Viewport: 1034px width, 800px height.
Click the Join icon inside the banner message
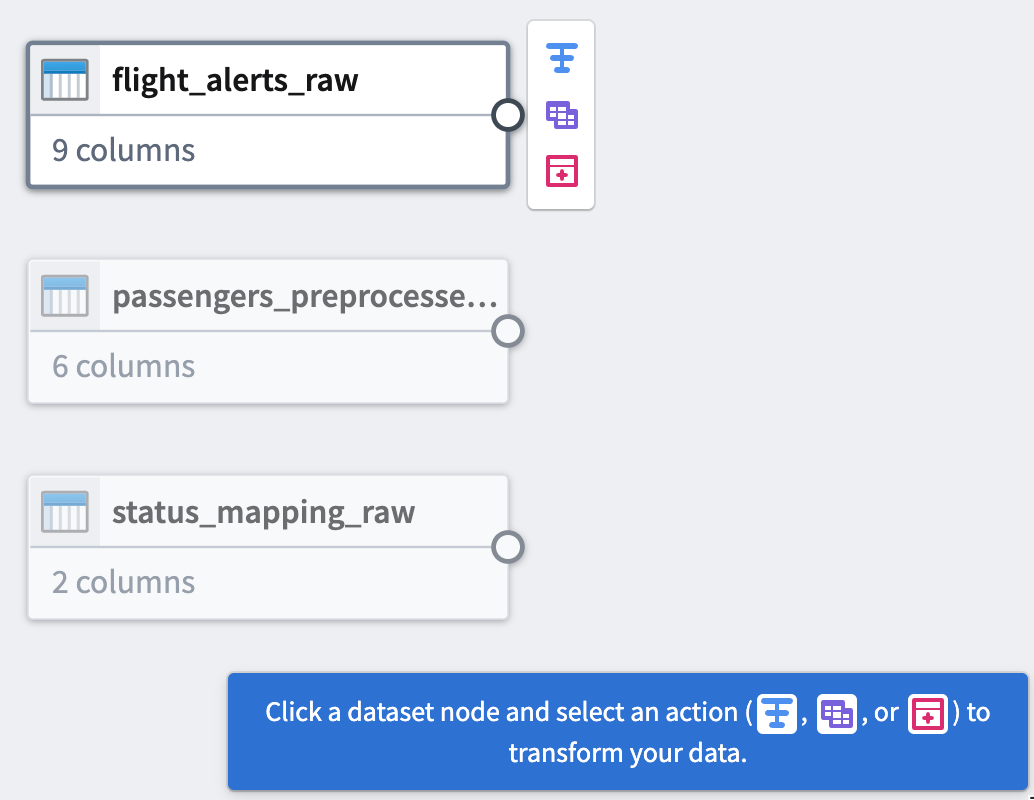tap(838, 713)
